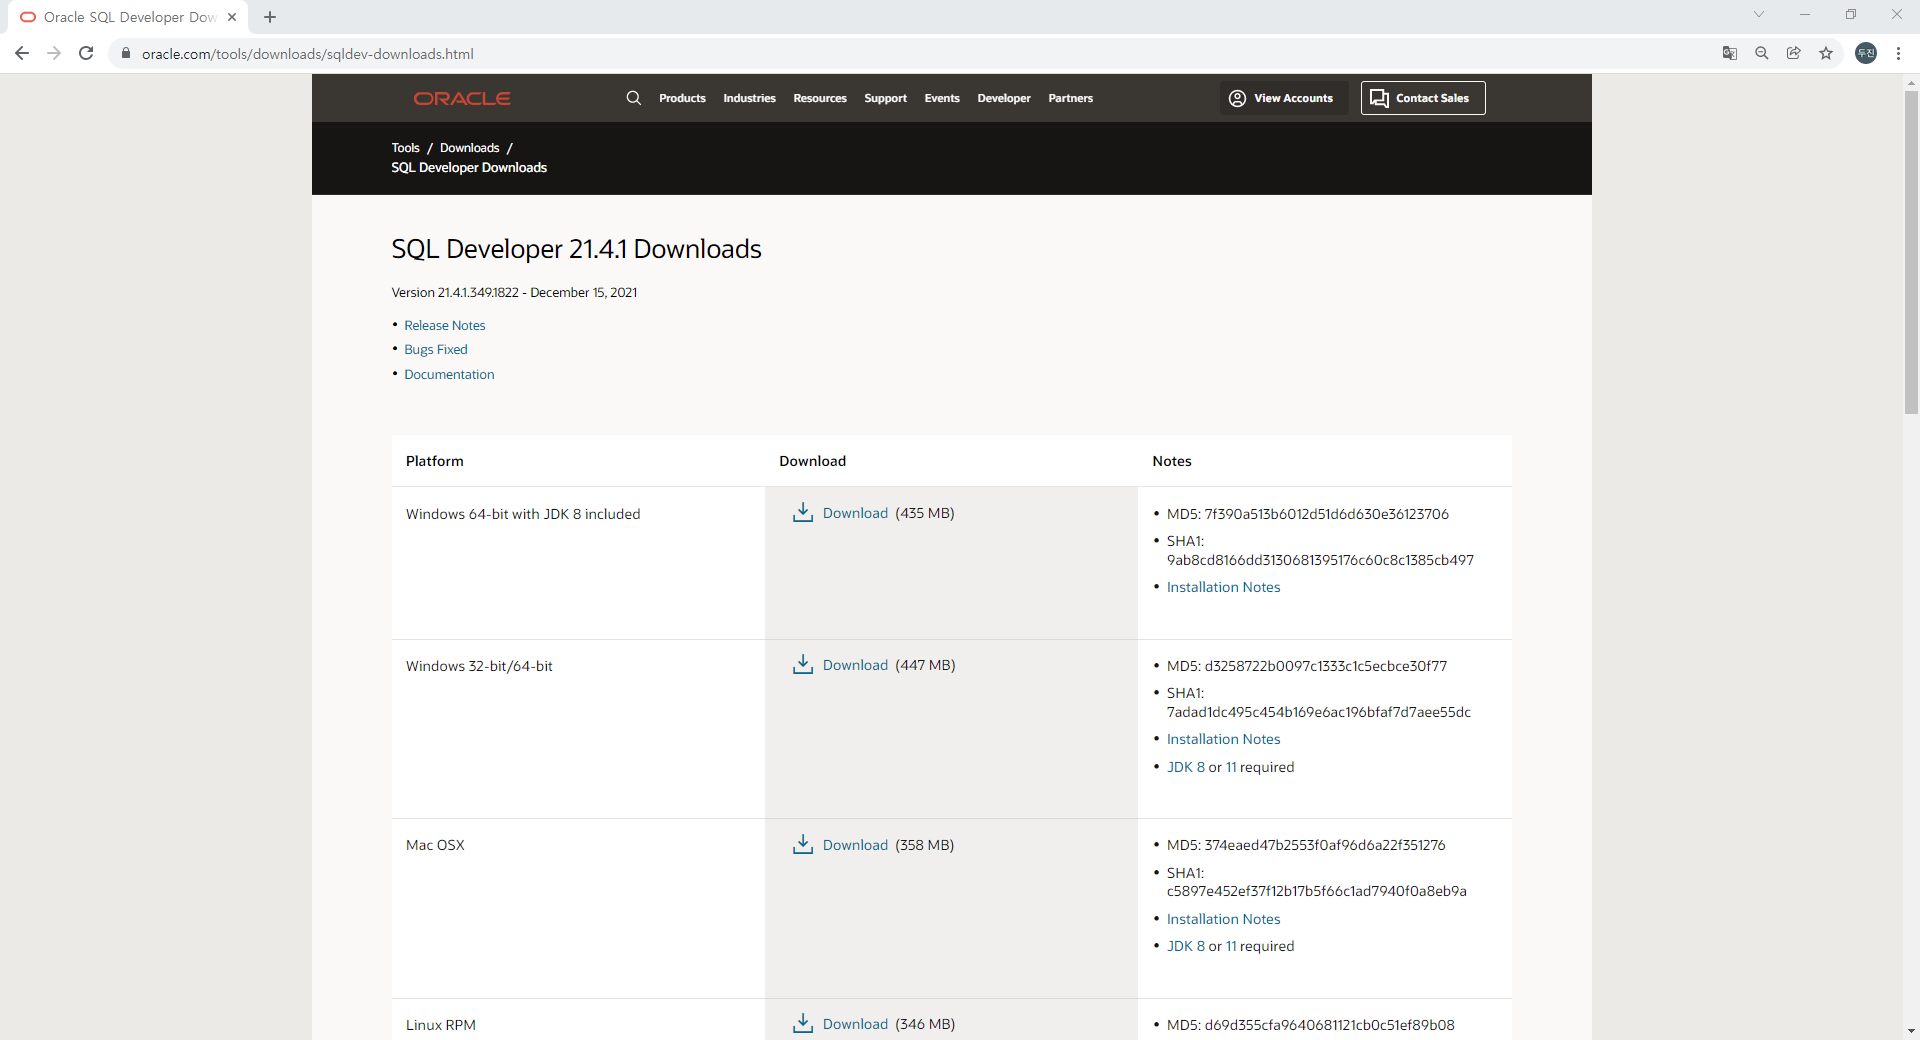Click the download icon for Mac OSX
The width and height of the screenshot is (1920, 1040).
click(803, 845)
